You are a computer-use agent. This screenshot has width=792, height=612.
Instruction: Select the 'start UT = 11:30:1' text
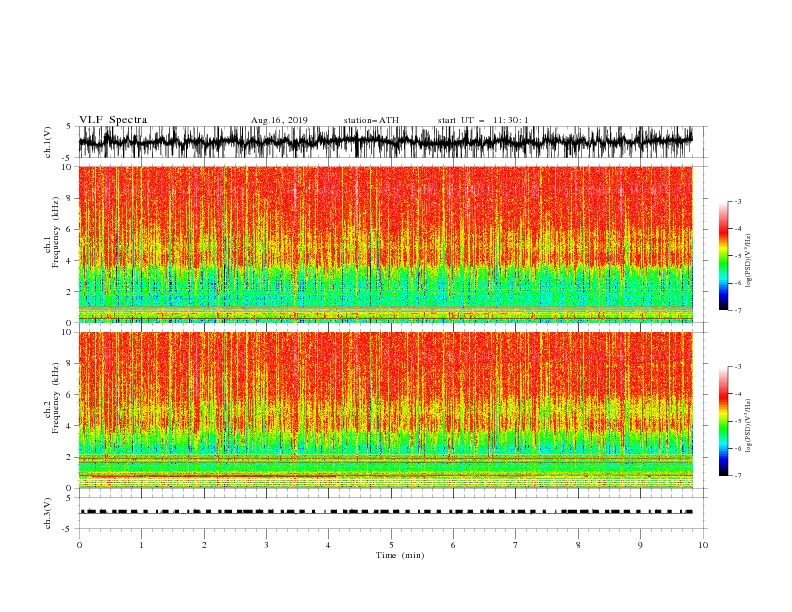(483, 120)
